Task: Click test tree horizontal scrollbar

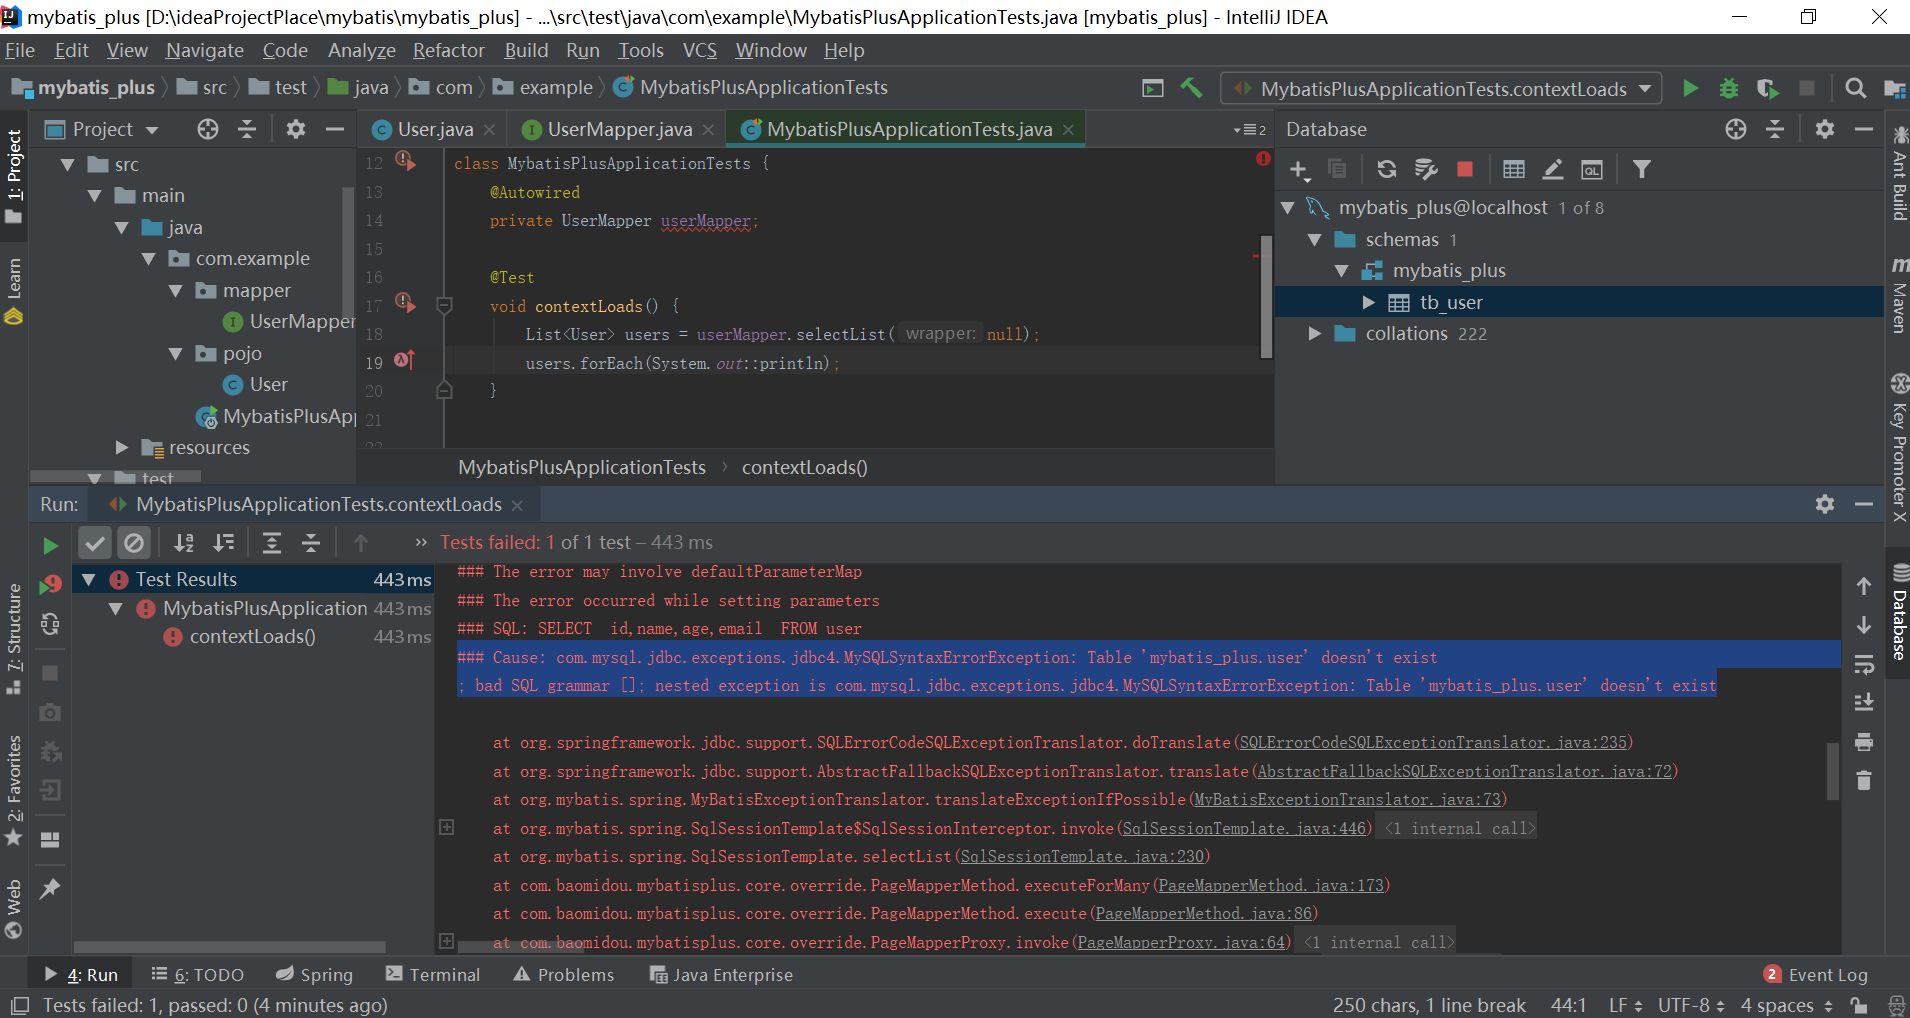Action: pos(230,947)
